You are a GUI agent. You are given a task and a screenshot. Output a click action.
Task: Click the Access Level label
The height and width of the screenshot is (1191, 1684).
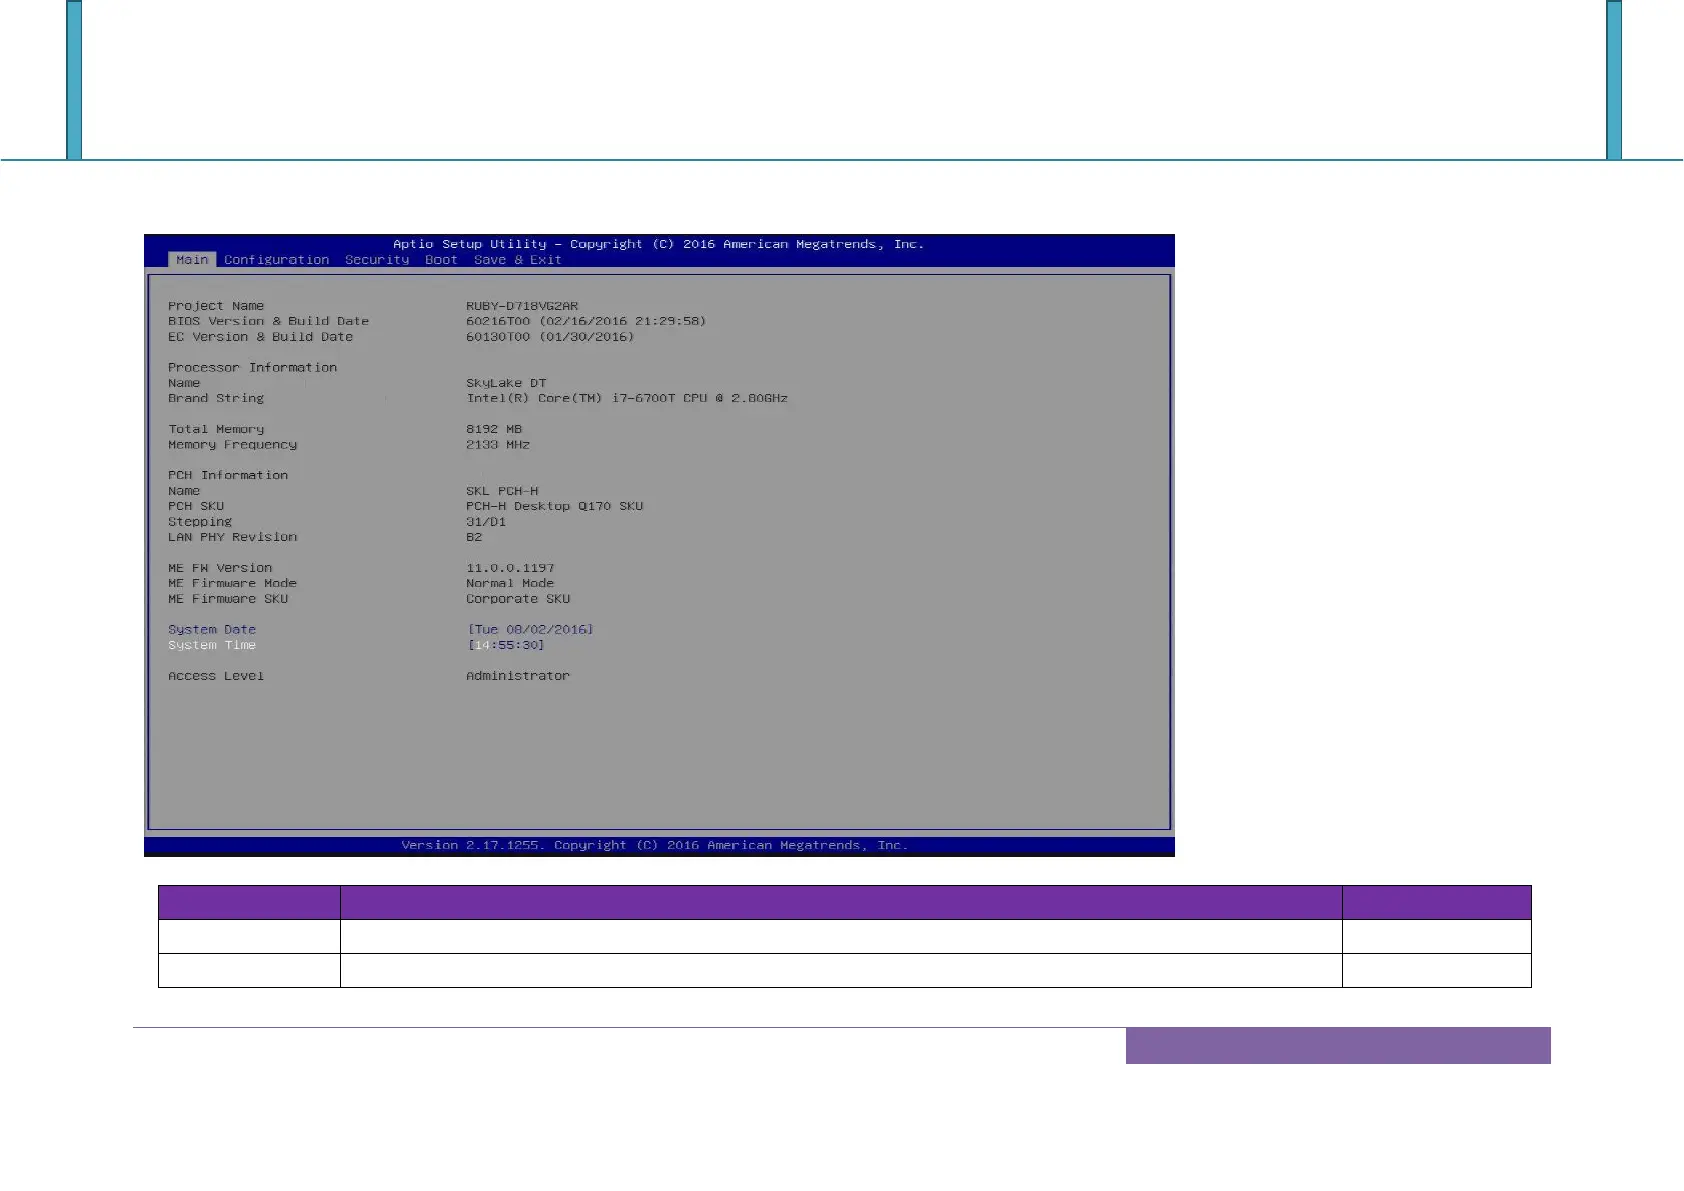216,676
